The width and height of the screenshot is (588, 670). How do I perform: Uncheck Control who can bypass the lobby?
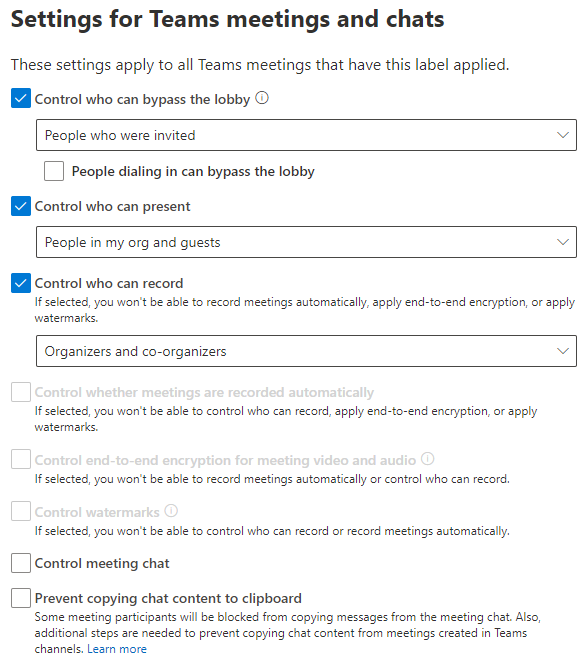coord(21,98)
